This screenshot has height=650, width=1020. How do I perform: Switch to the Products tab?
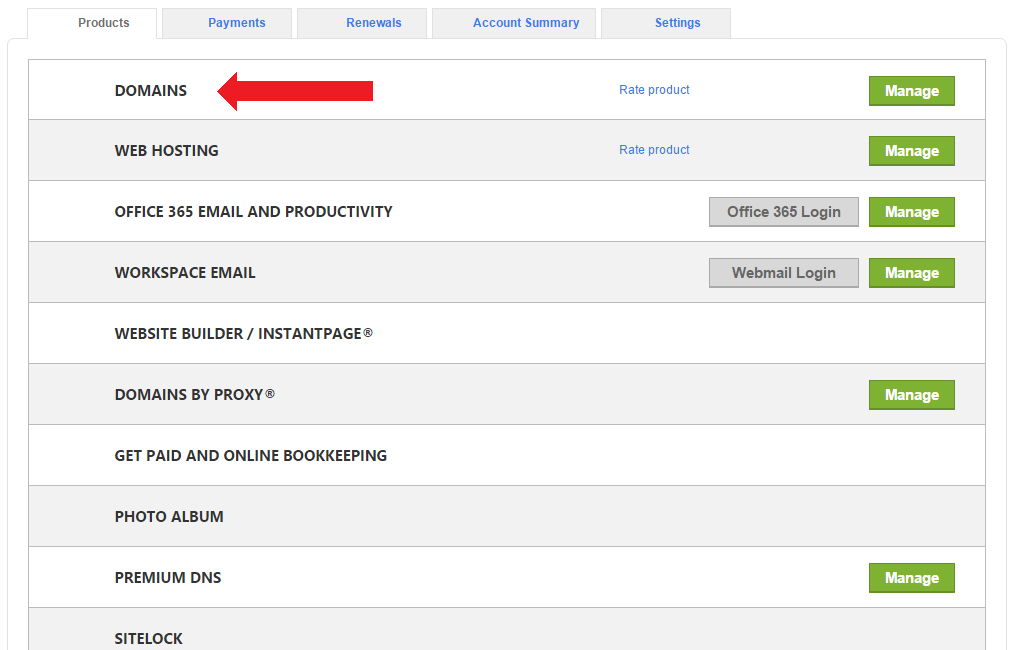92,23
